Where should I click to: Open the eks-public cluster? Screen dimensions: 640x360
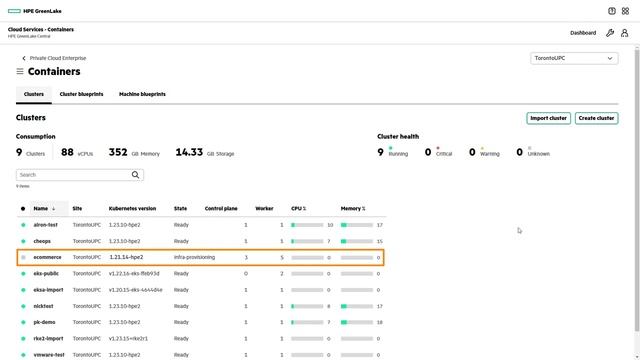(46, 274)
